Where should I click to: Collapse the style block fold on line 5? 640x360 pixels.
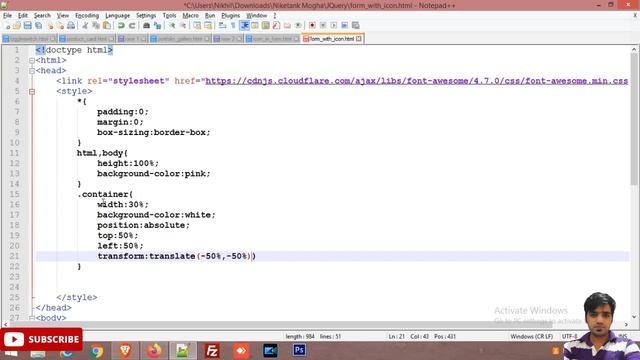tap(32, 91)
